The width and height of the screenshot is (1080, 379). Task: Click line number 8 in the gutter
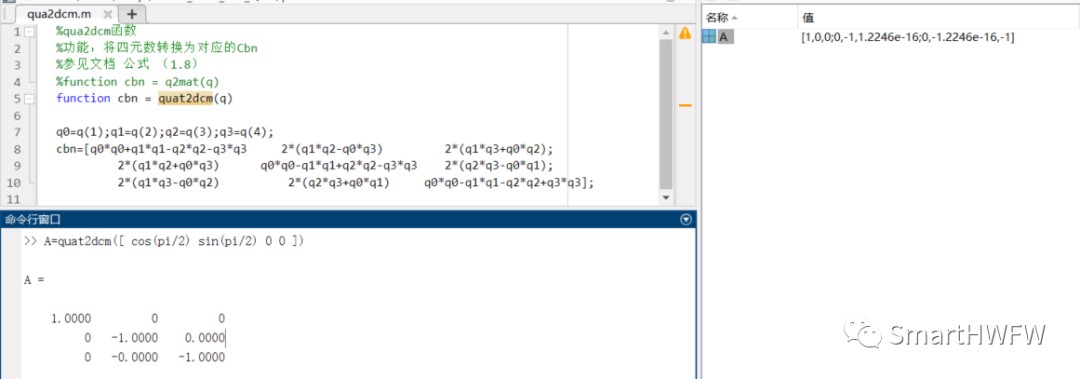click(x=17, y=150)
